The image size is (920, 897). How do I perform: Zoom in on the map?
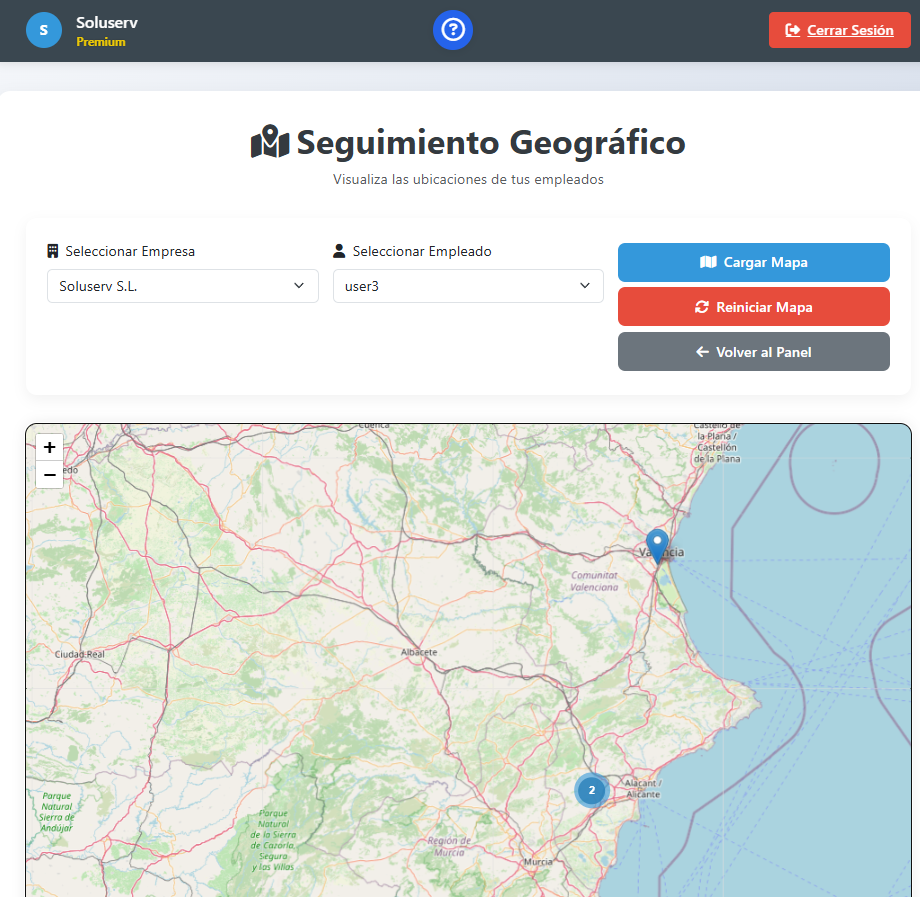pos(50,447)
